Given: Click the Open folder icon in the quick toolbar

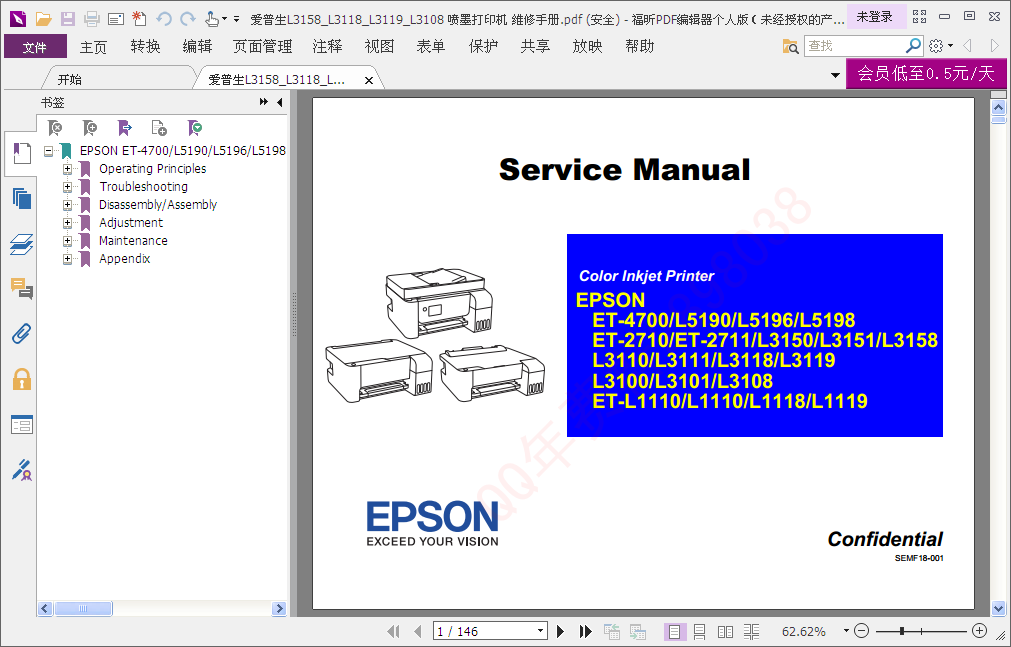Looking at the screenshot, I should [43, 19].
